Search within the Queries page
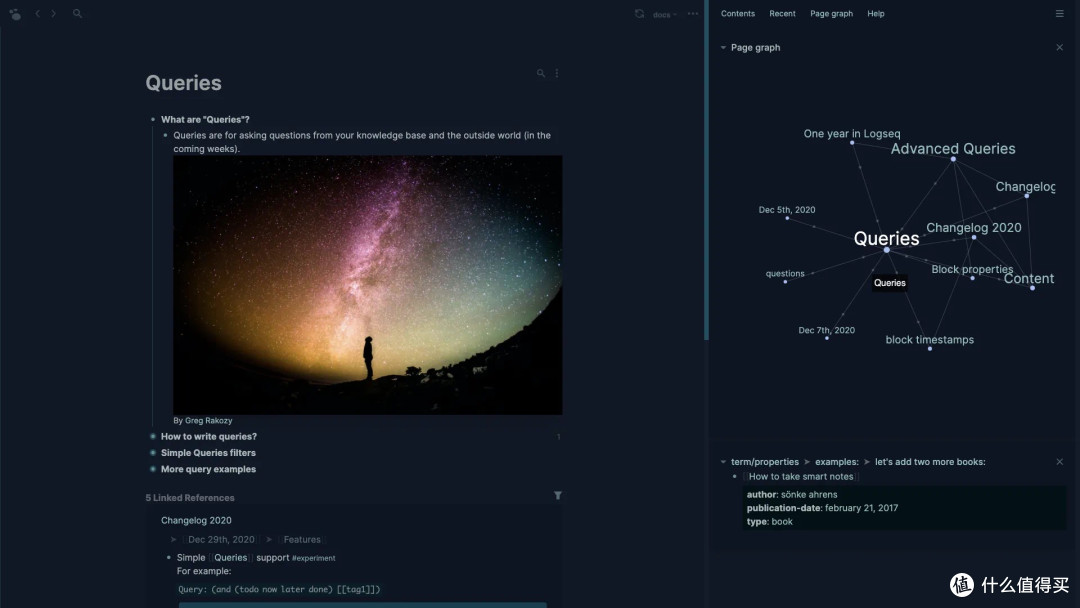Viewport: 1080px width, 608px height. (541, 73)
